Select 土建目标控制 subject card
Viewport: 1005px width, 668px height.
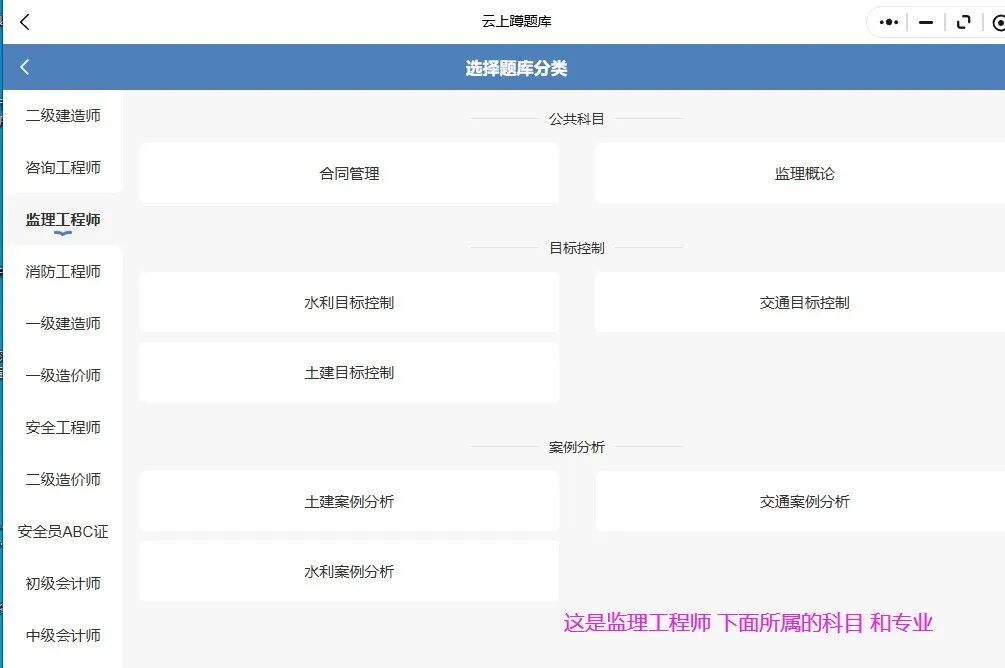[349, 373]
